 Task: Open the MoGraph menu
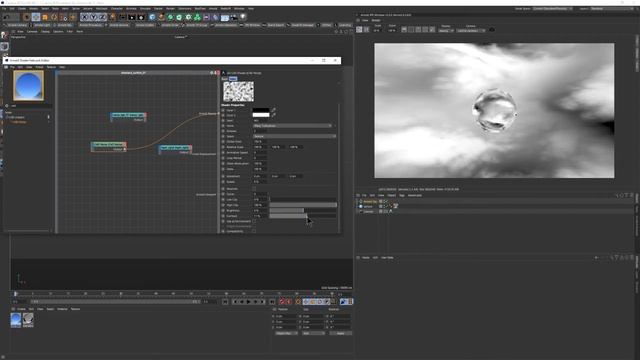click(x=102, y=8)
